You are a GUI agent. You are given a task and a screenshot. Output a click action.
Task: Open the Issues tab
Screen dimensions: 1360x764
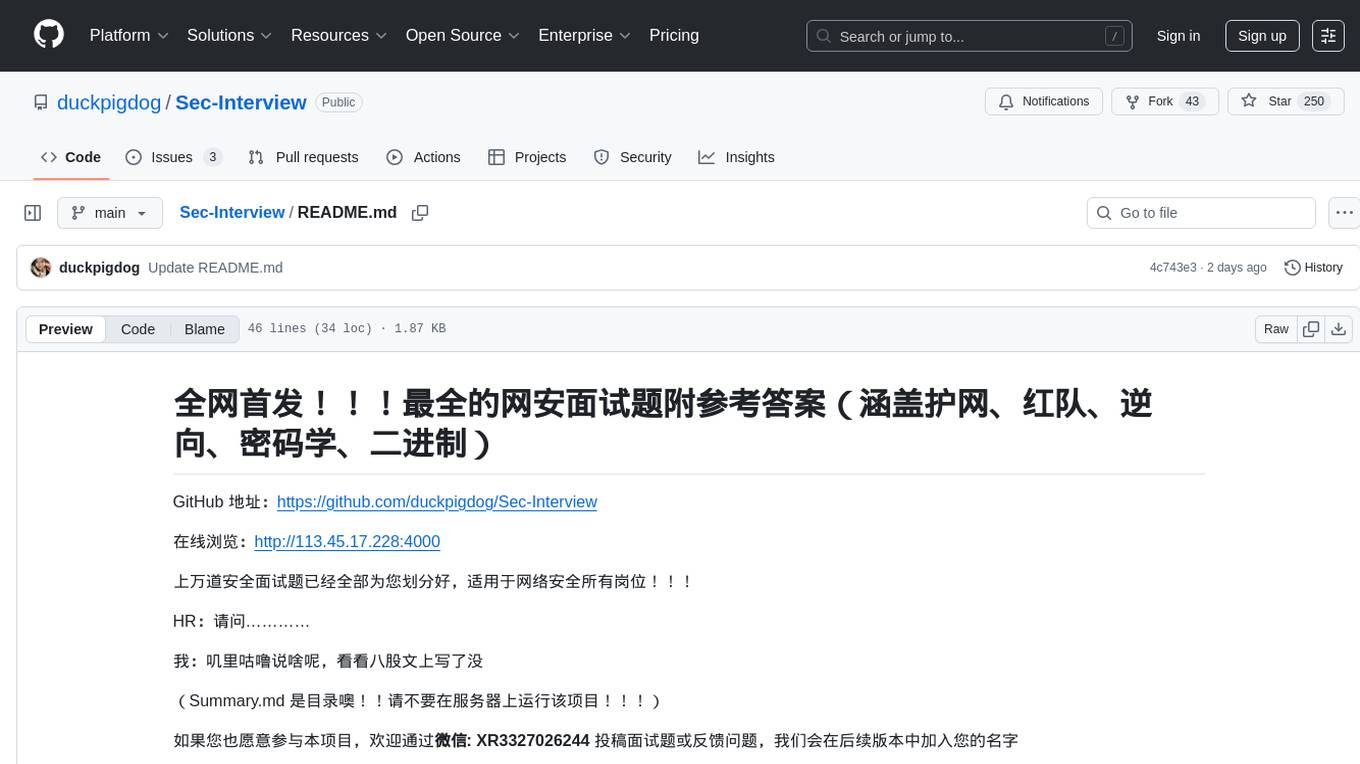pyautogui.click(x=173, y=157)
